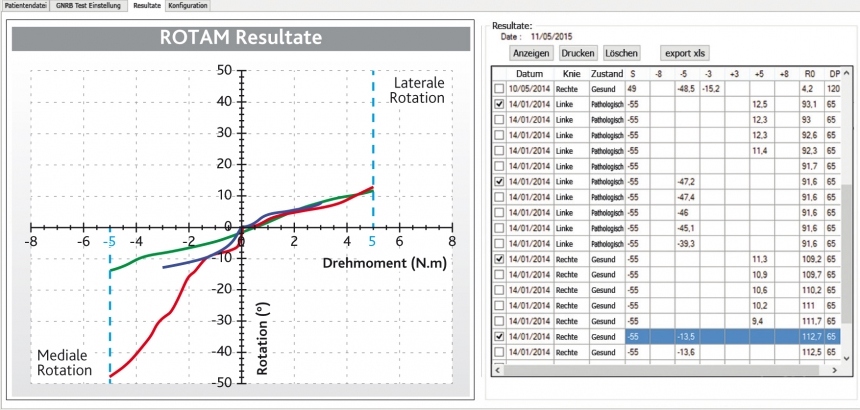This screenshot has width=860, height=410.
Task: Sort by the Datum column header
Action: (x=529, y=73)
